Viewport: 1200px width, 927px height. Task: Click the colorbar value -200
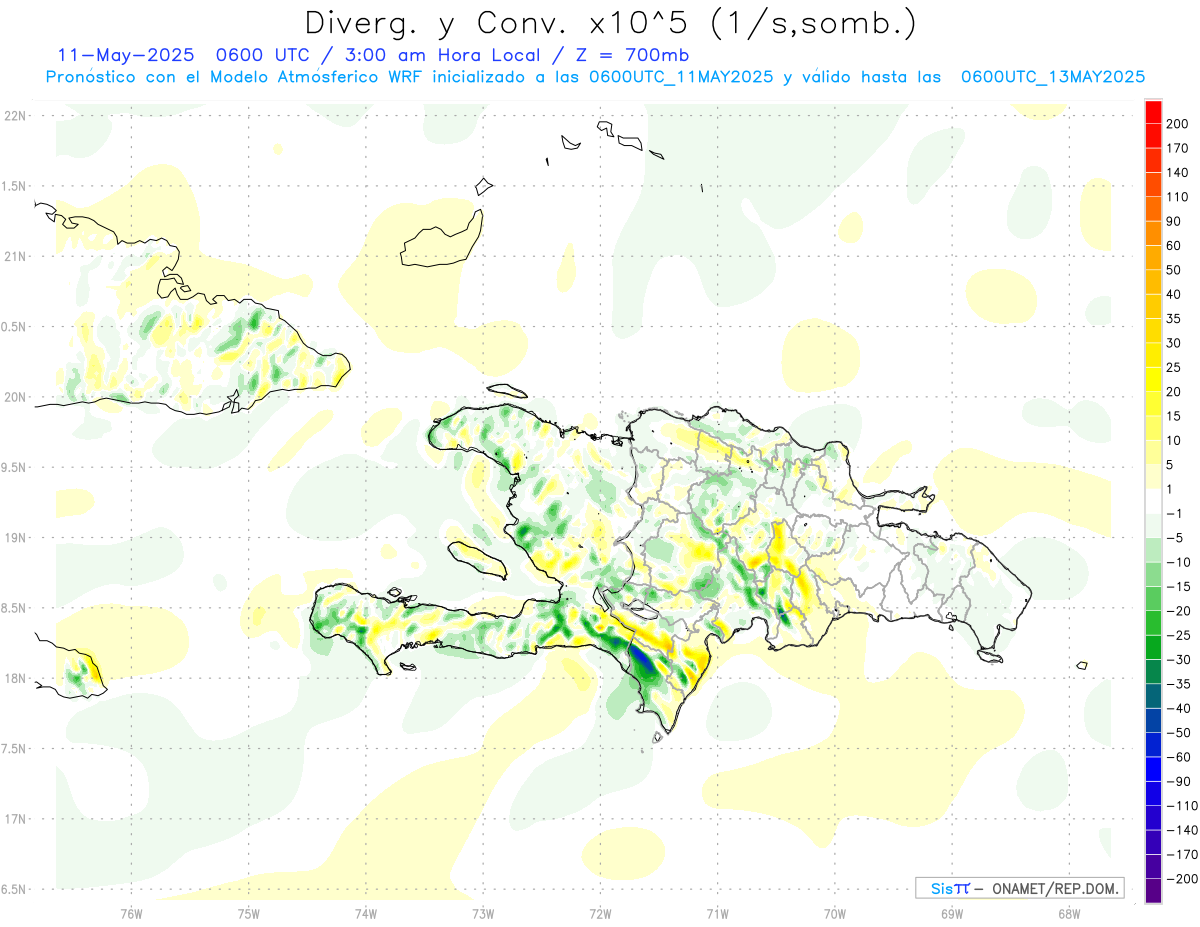[1182, 879]
